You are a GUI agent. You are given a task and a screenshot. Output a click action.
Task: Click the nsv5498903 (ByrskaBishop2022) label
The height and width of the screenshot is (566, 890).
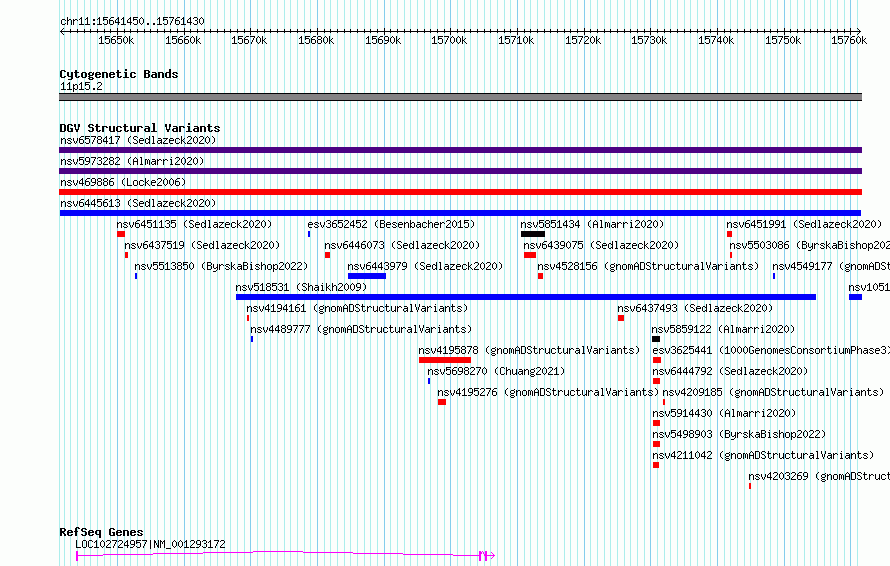click(739, 434)
